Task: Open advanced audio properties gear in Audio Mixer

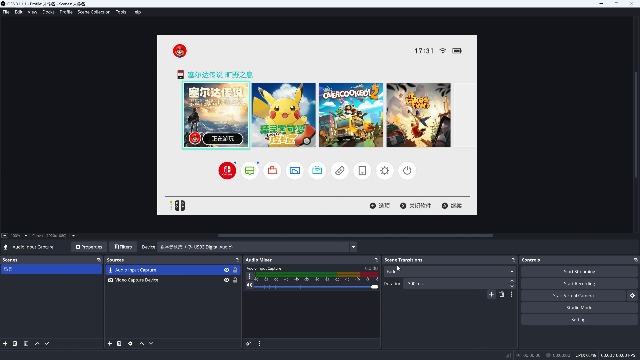Action: coord(249,344)
